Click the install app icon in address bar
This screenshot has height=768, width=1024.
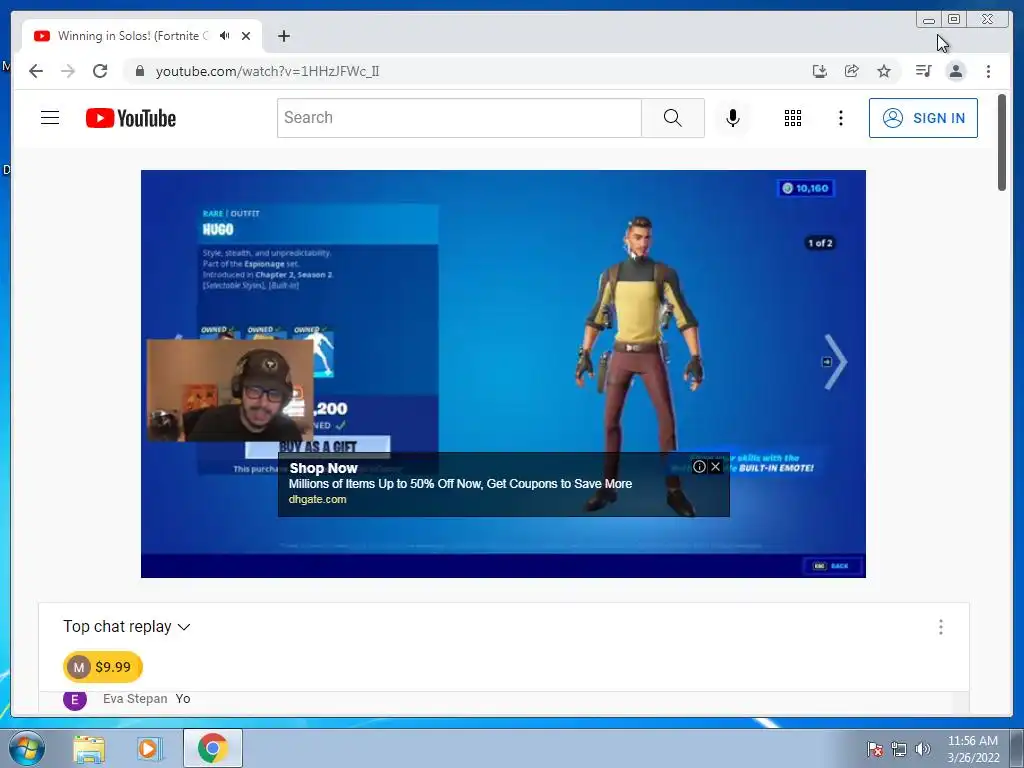coord(820,71)
